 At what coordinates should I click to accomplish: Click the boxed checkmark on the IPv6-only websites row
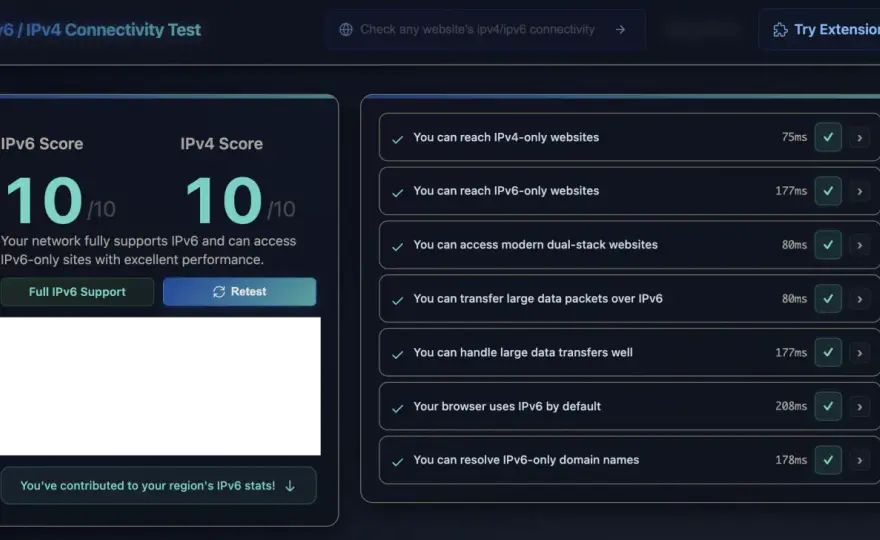[x=828, y=191]
